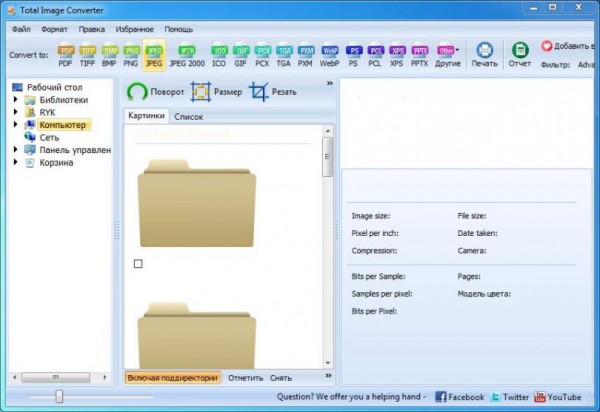Click the Снять button

[281, 378]
